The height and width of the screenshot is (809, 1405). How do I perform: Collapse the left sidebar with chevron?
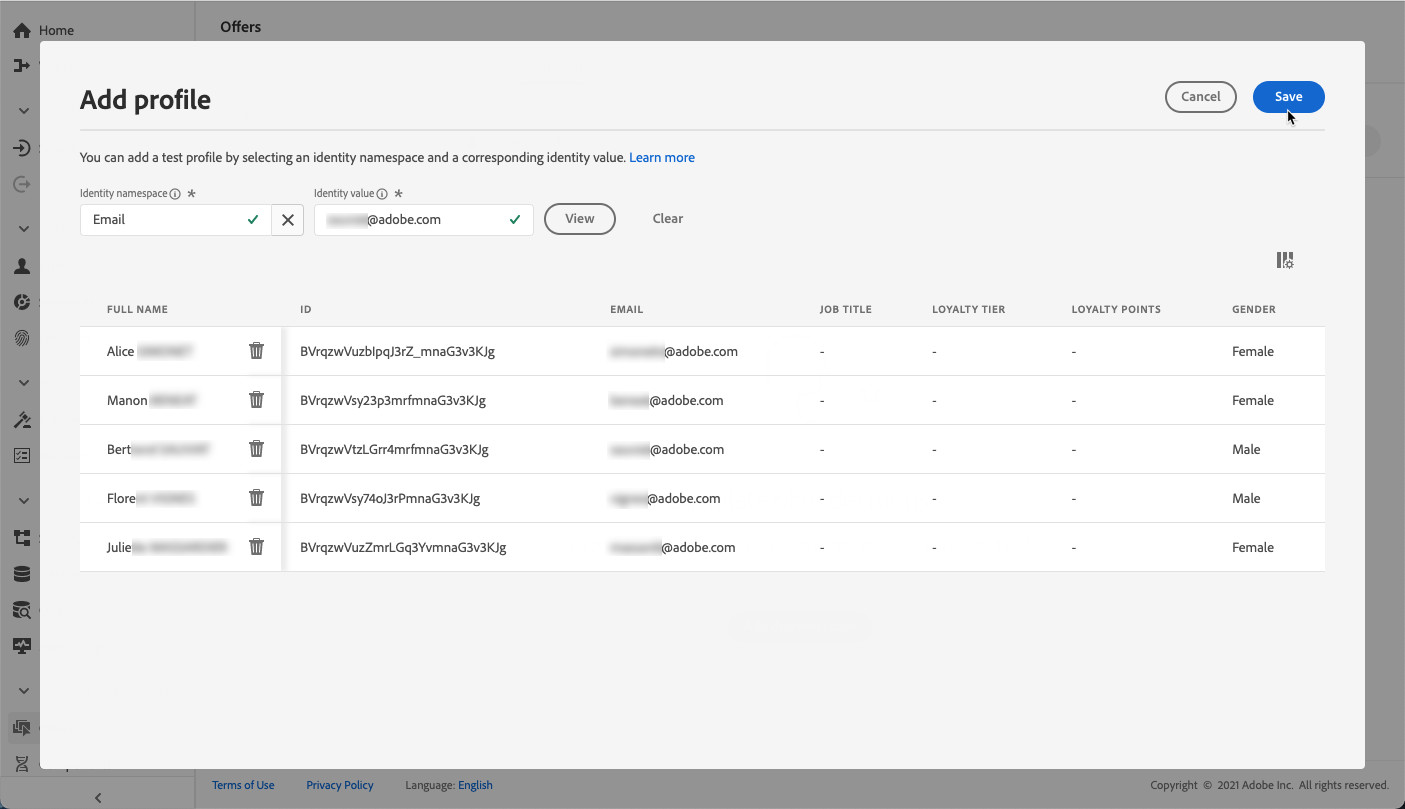[98, 797]
